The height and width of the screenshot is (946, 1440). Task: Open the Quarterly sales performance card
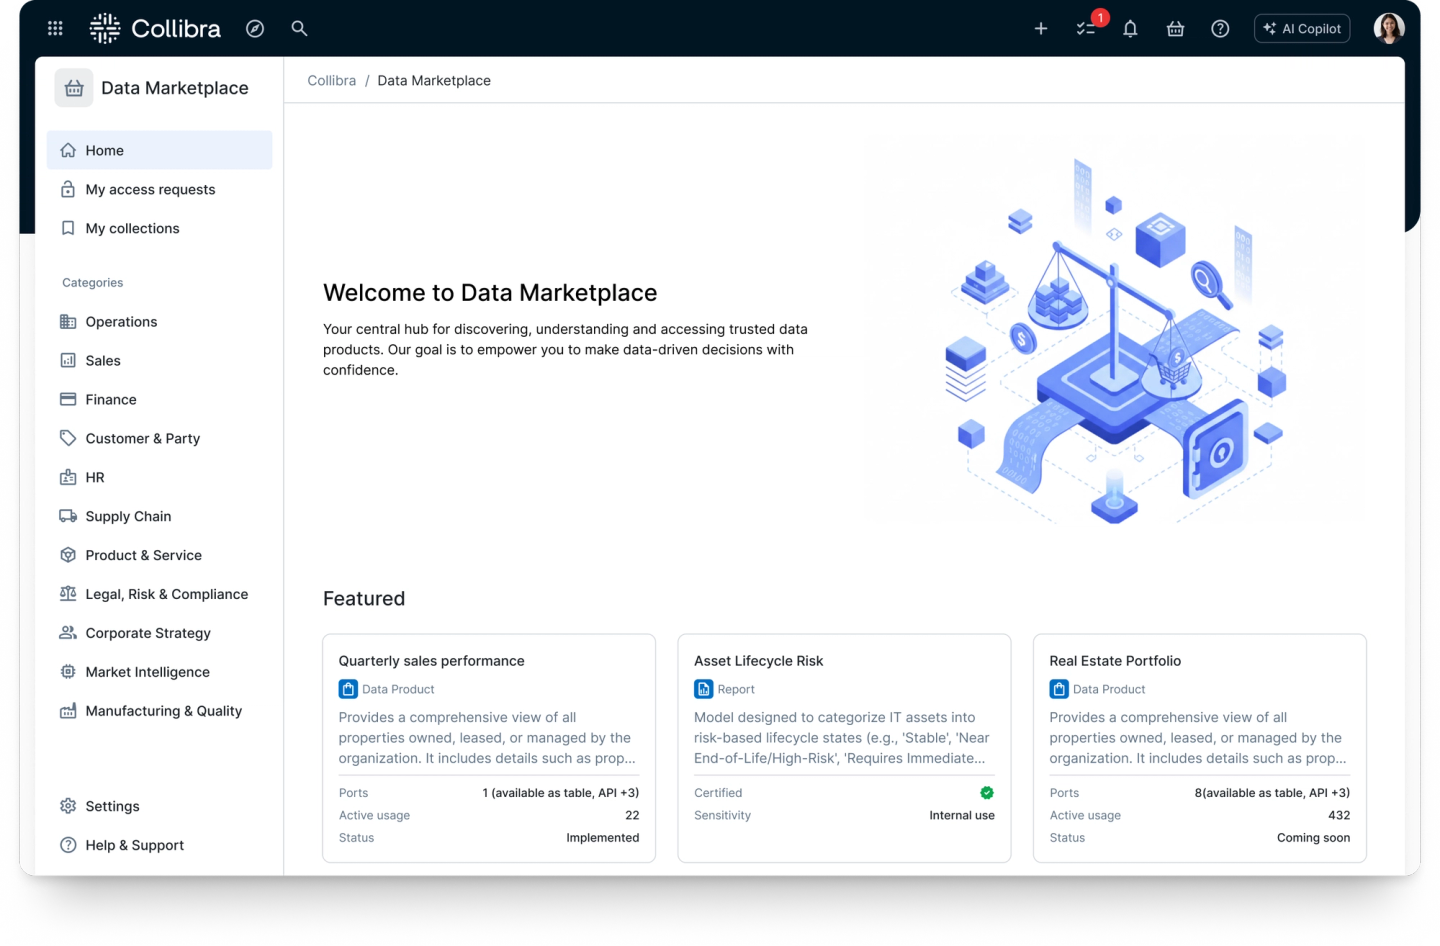click(431, 661)
